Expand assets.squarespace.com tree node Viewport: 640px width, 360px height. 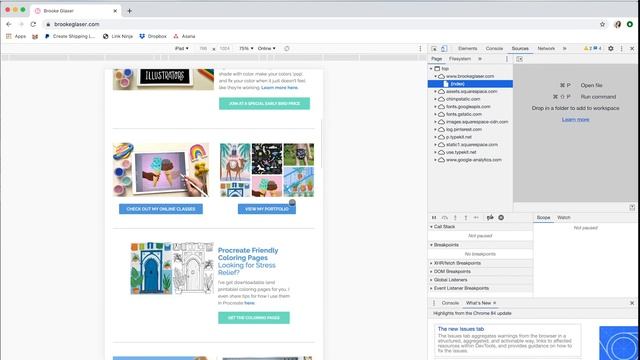[x=436, y=91]
